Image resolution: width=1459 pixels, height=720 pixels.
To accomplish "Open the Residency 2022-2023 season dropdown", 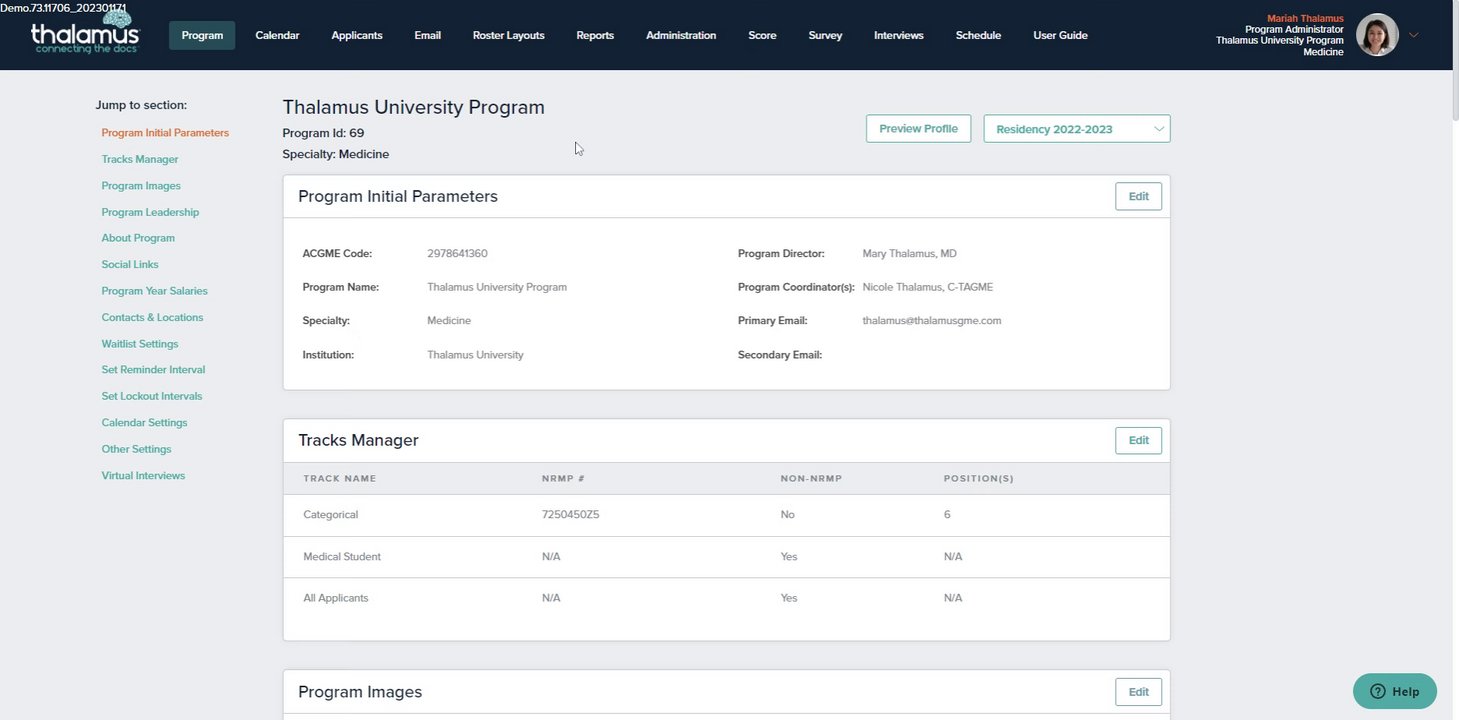I will pos(1076,129).
